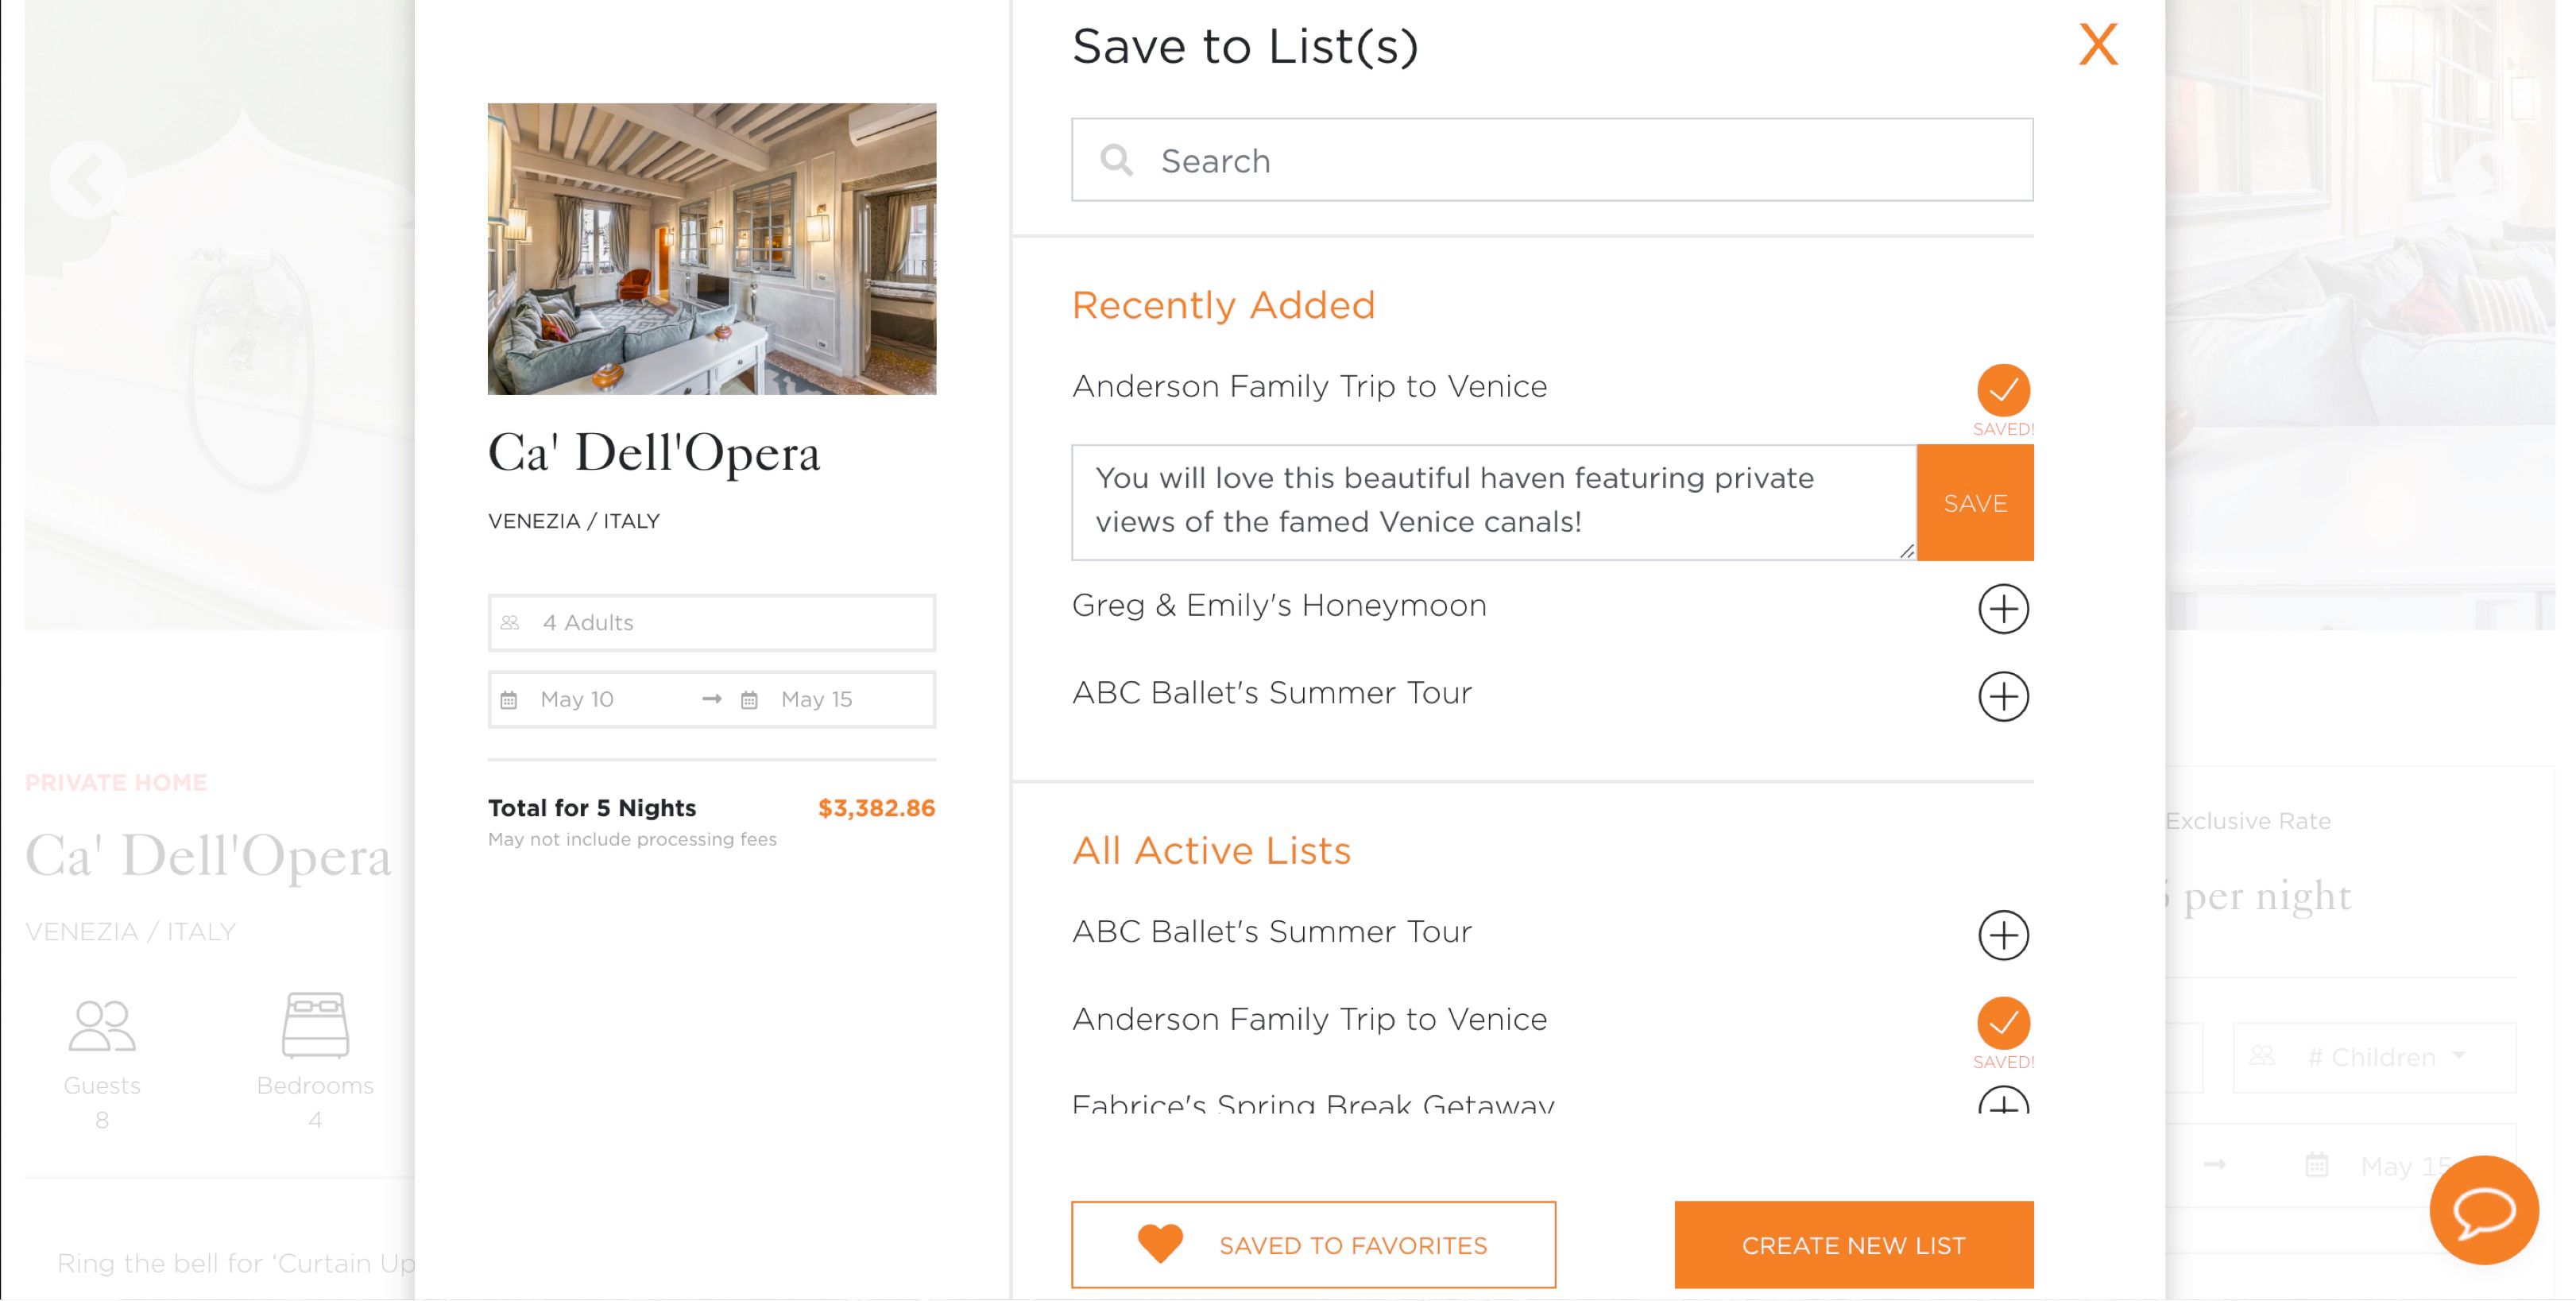2576x1301 pixels.
Task: Add to Fabrice's Spring Break Getaway list
Action: (x=2003, y=1101)
